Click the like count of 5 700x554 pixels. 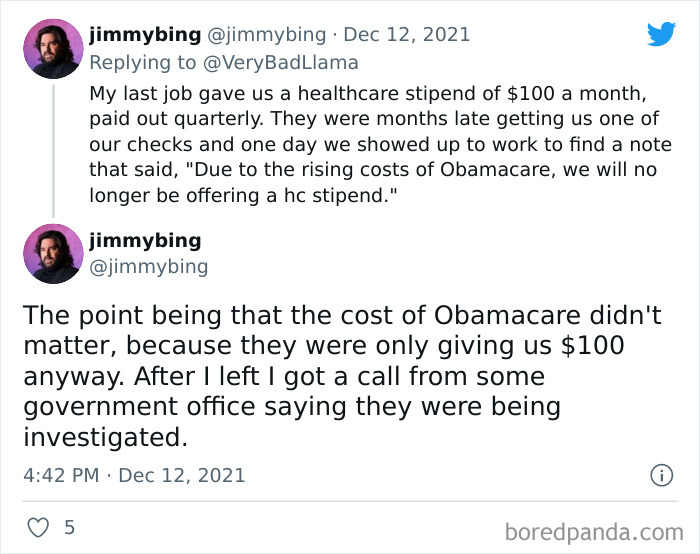[x=69, y=527]
